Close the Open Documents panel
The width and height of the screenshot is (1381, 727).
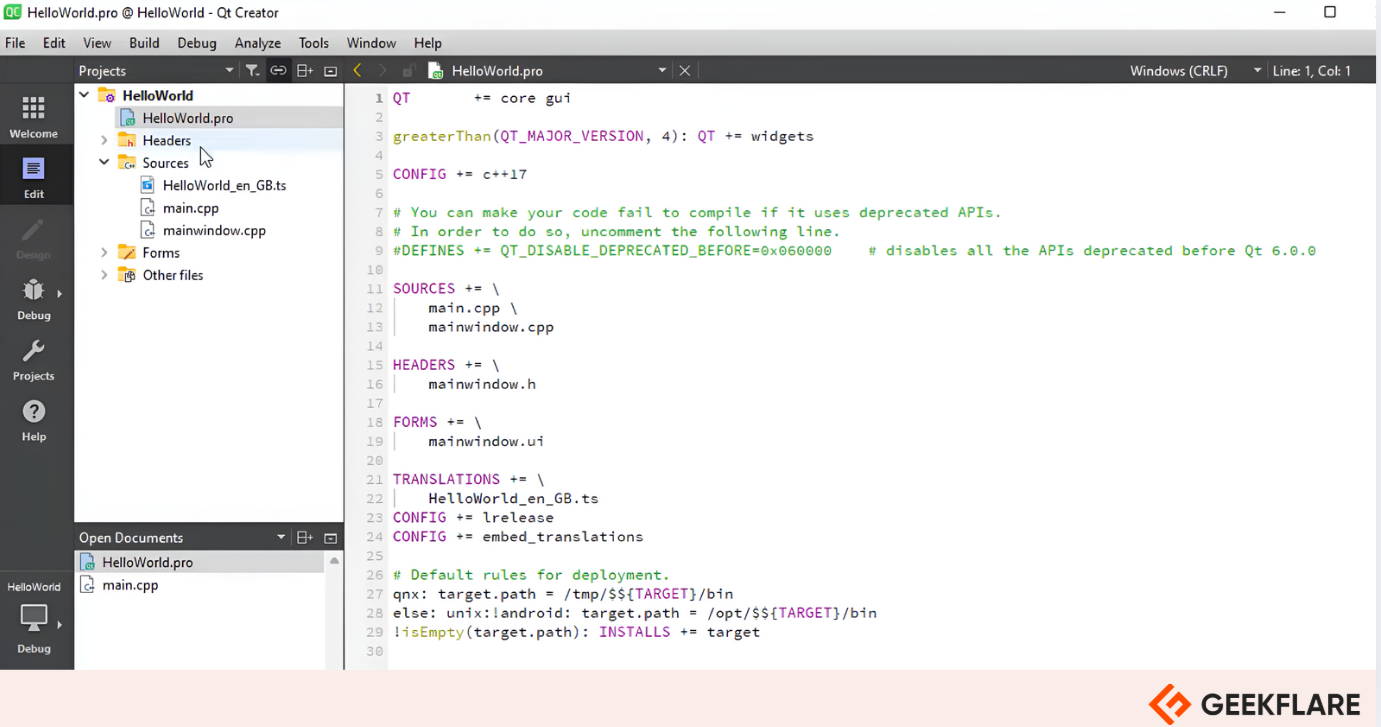click(330, 538)
